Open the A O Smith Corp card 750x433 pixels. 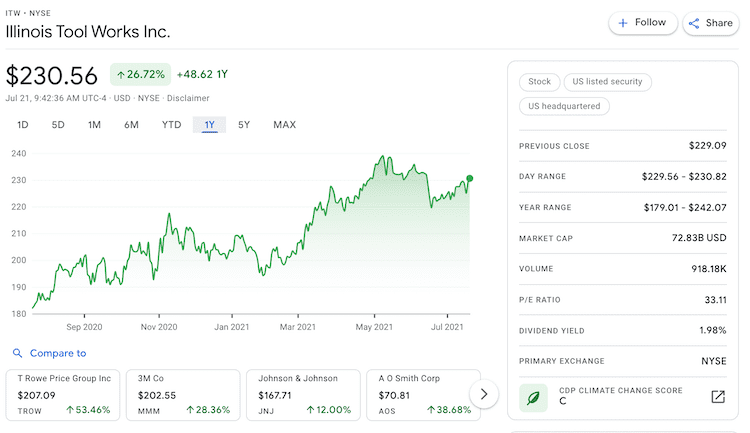pyautogui.click(x=423, y=395)
